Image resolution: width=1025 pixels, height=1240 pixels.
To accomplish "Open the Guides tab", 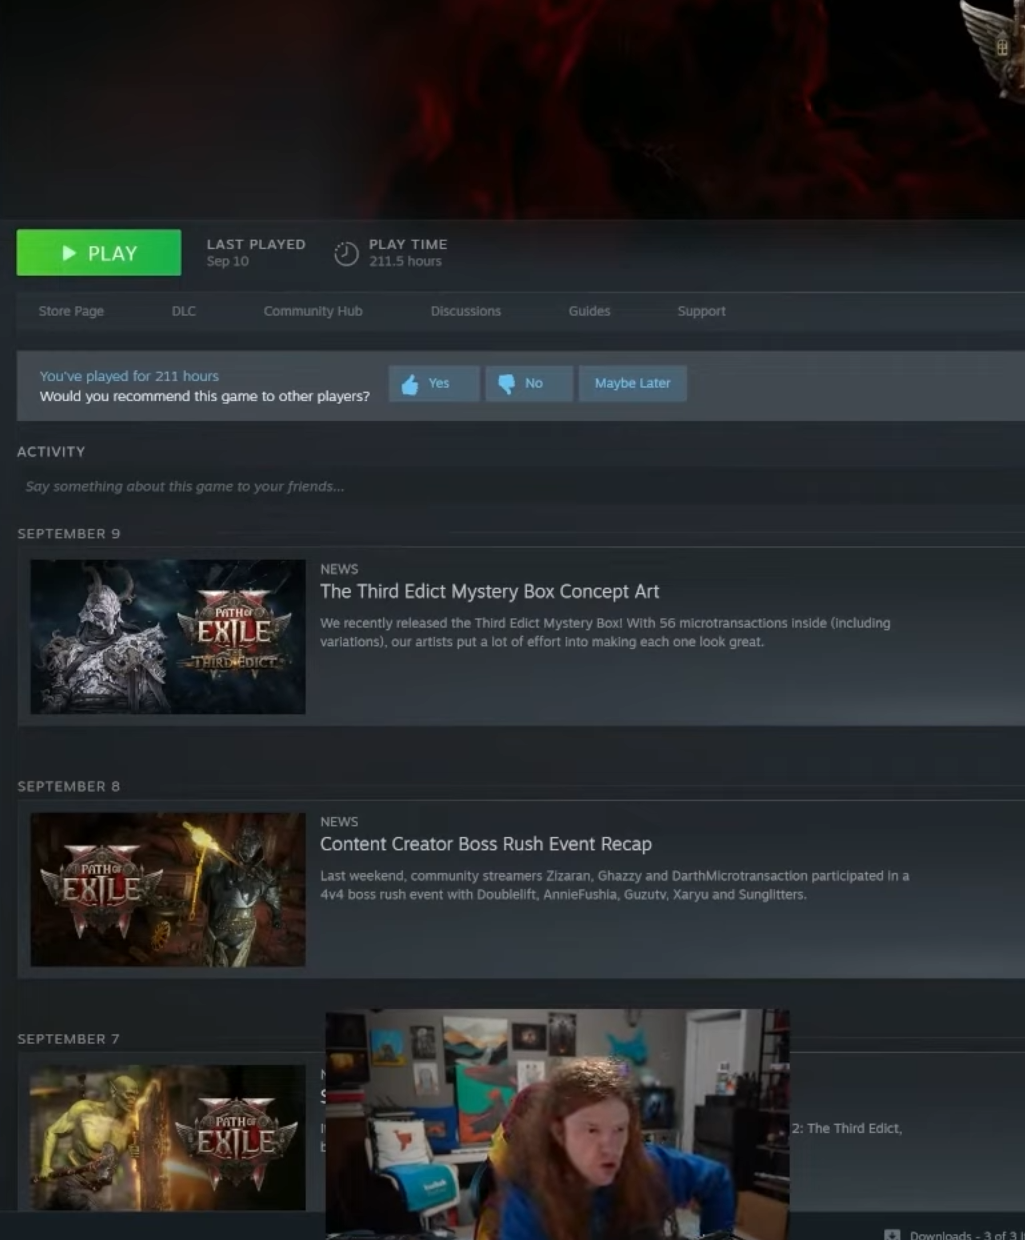I will pyautogui.click(x=589, y=311).
